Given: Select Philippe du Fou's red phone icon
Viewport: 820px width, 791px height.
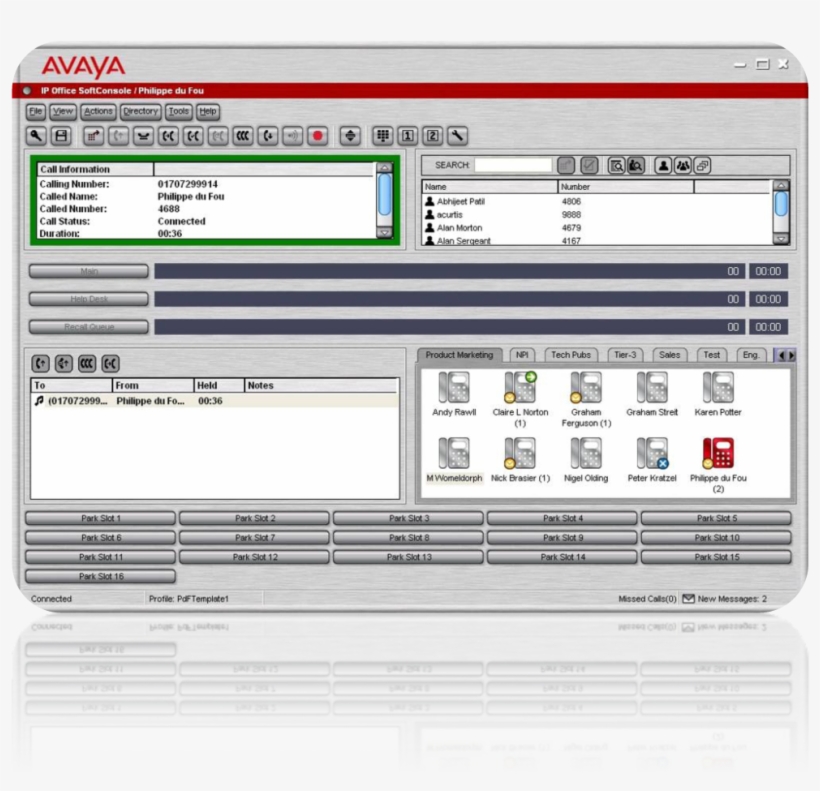Looking at the screenshot, I should (x=717, y=455).
